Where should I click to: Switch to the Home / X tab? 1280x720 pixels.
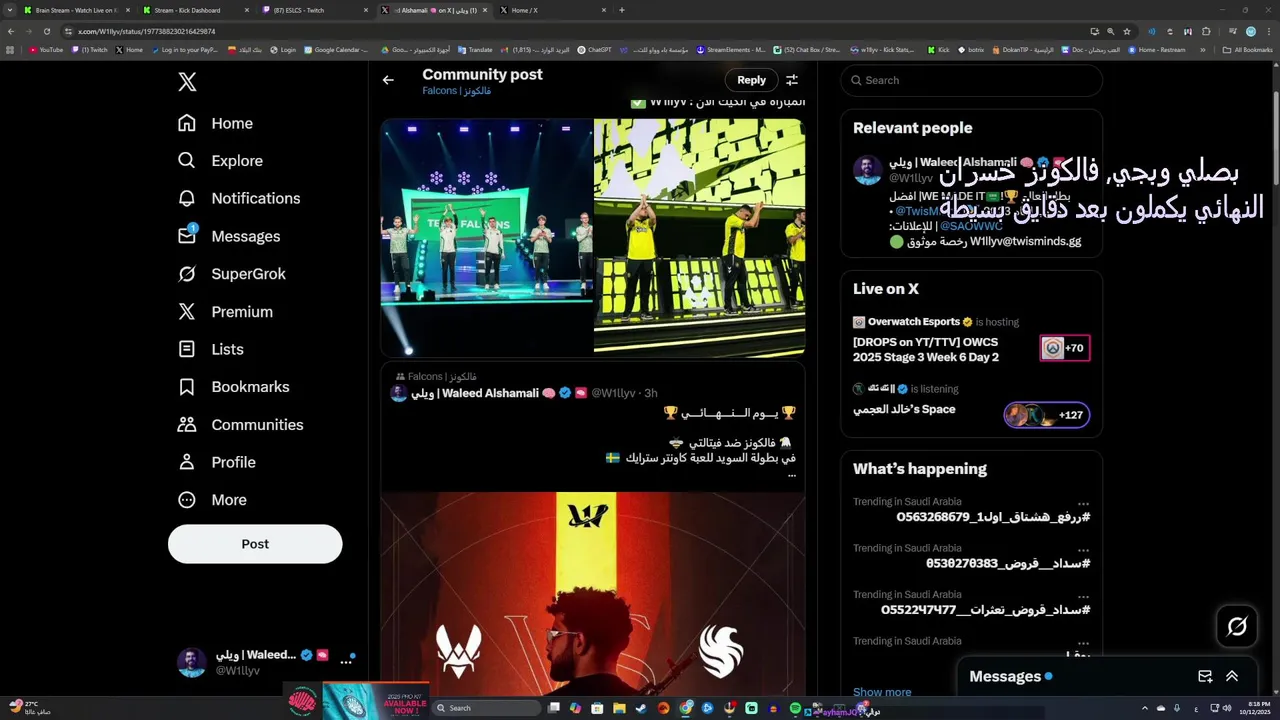click(x=551, y=10)
